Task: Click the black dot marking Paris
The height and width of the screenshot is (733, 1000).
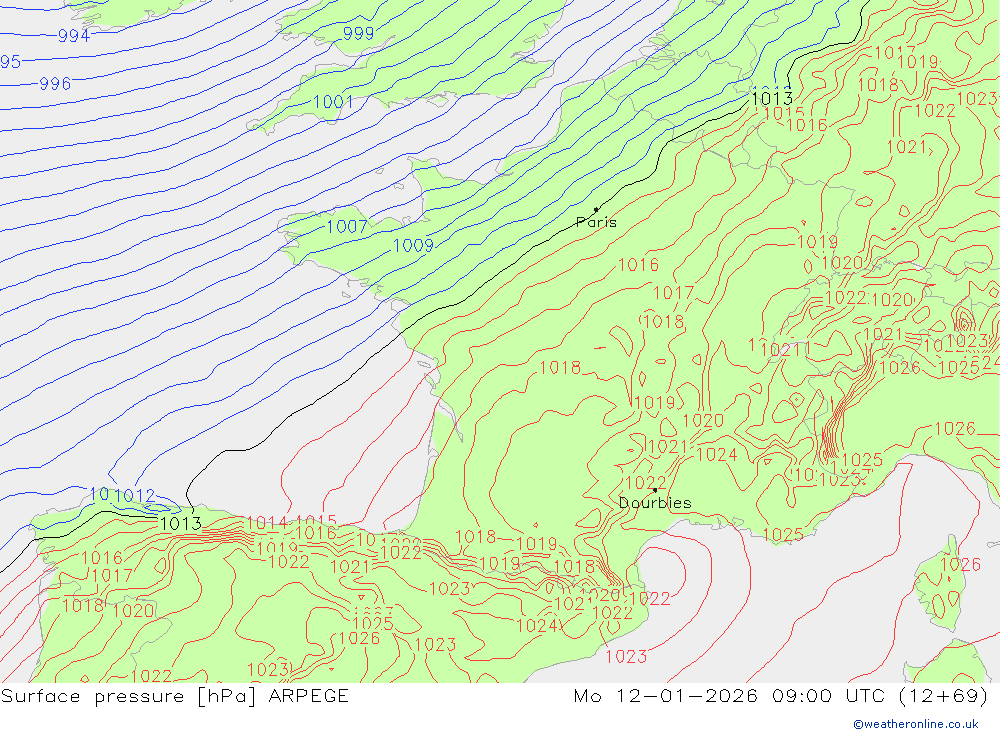Action: tap(596, 209)
